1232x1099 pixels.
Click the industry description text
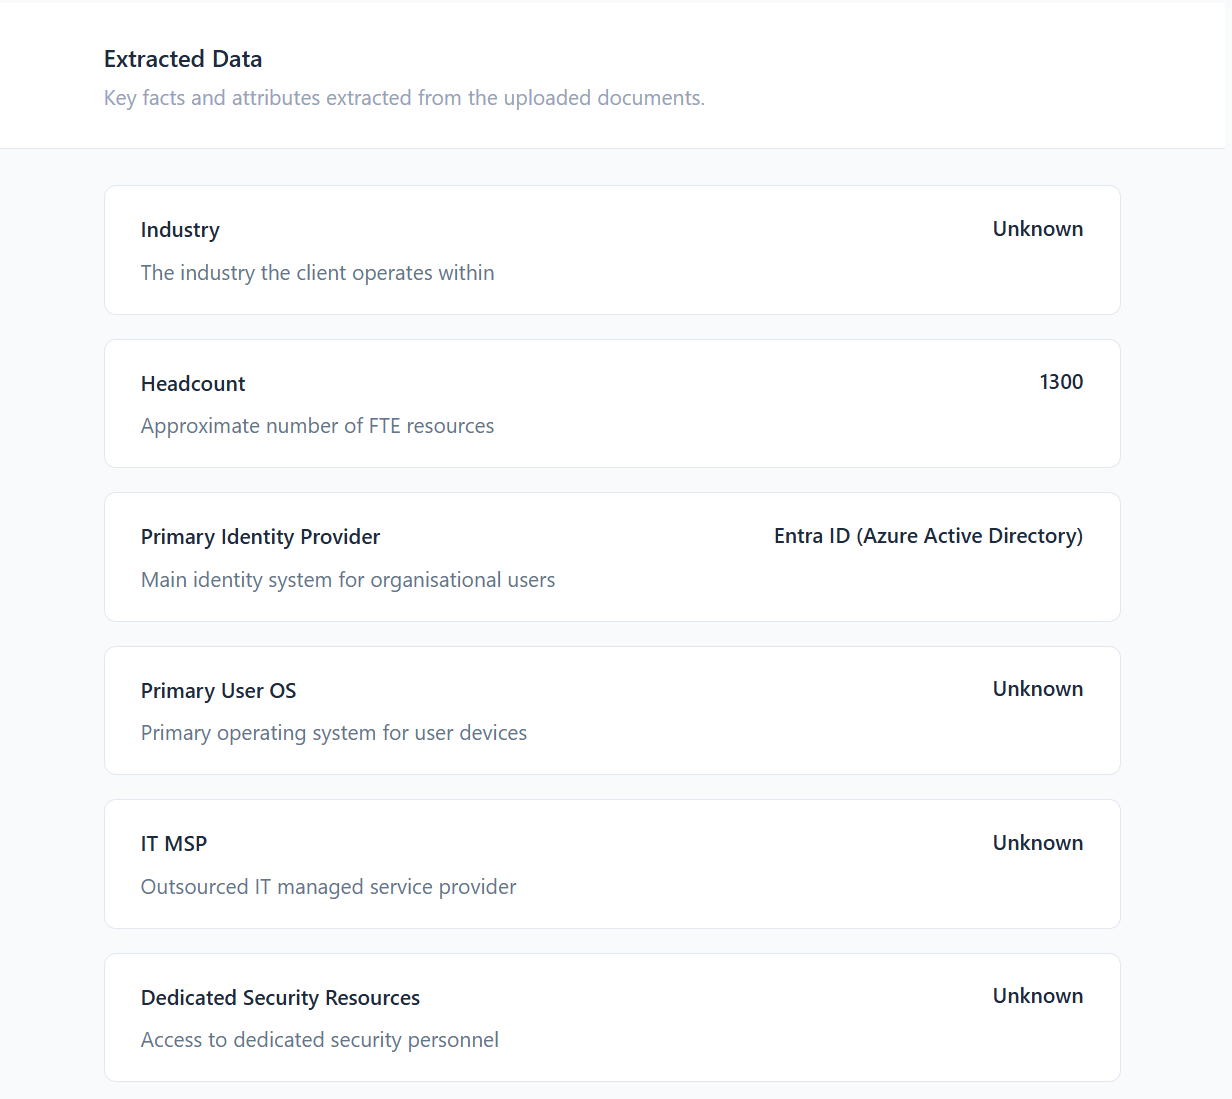(x=317, y=272)
